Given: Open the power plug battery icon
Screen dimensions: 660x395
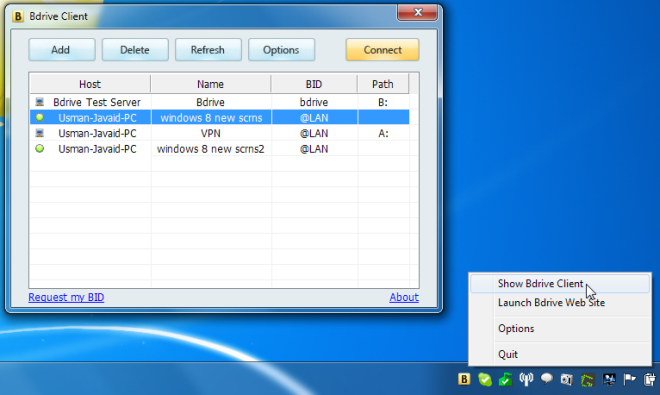Looking at the screenshot, I should click(x=650, y=379).
